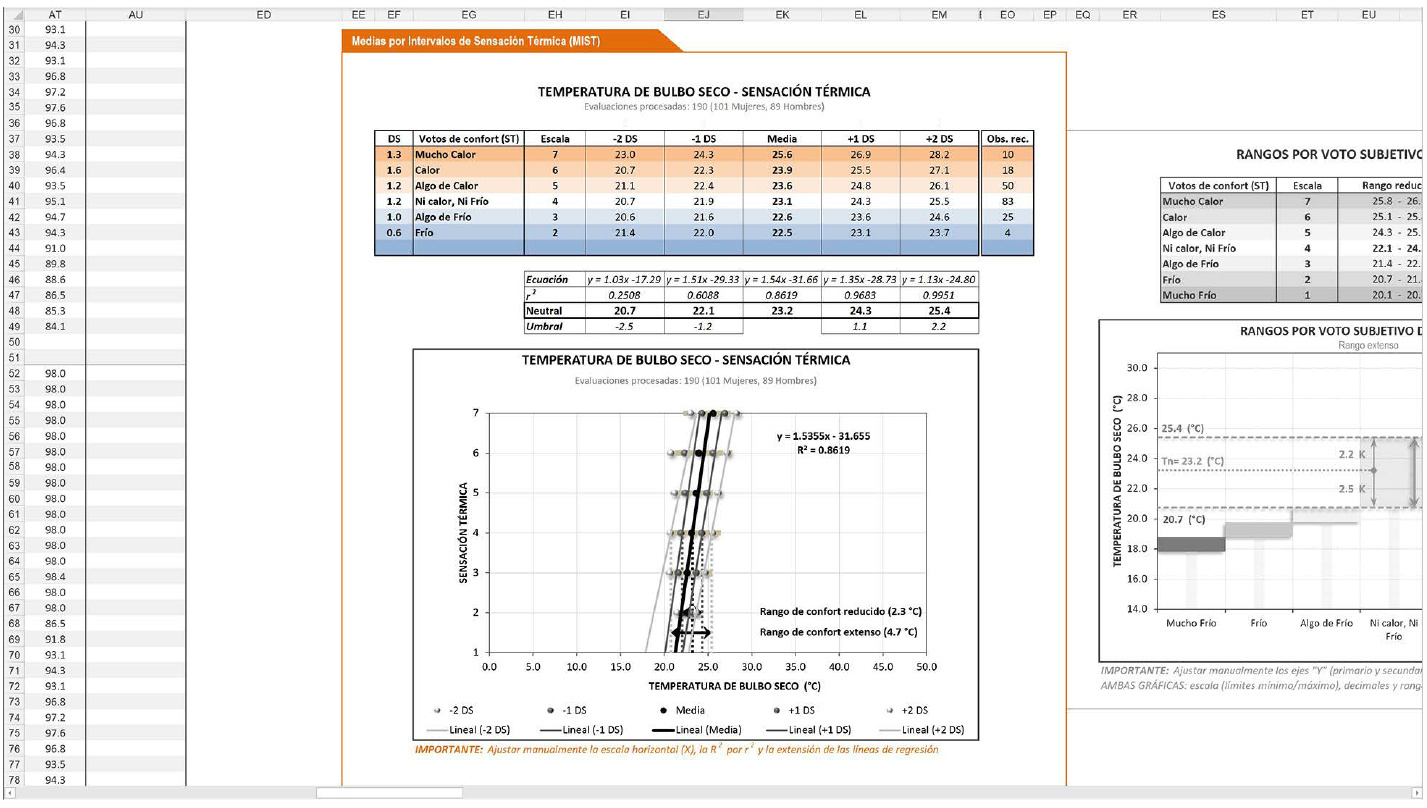Click observations value 50
The image size is (1427, 808).
[1007, 186]
